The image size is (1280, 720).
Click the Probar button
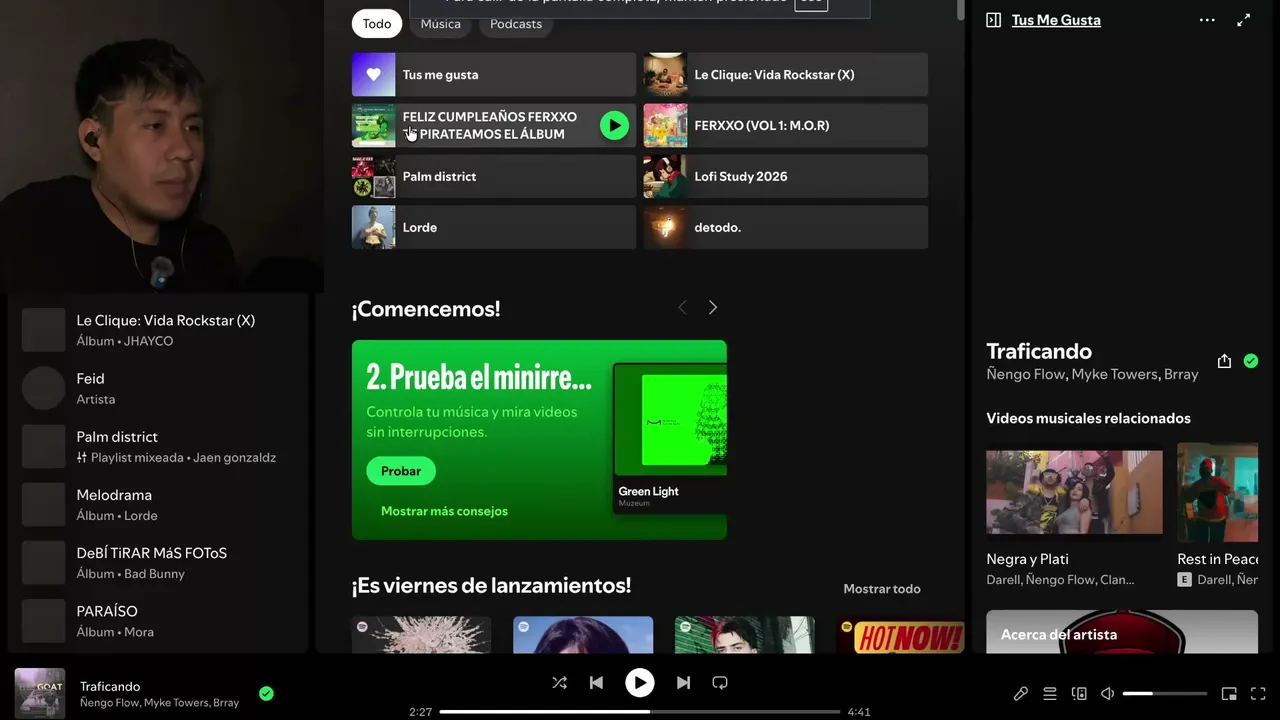click(401, 471)
